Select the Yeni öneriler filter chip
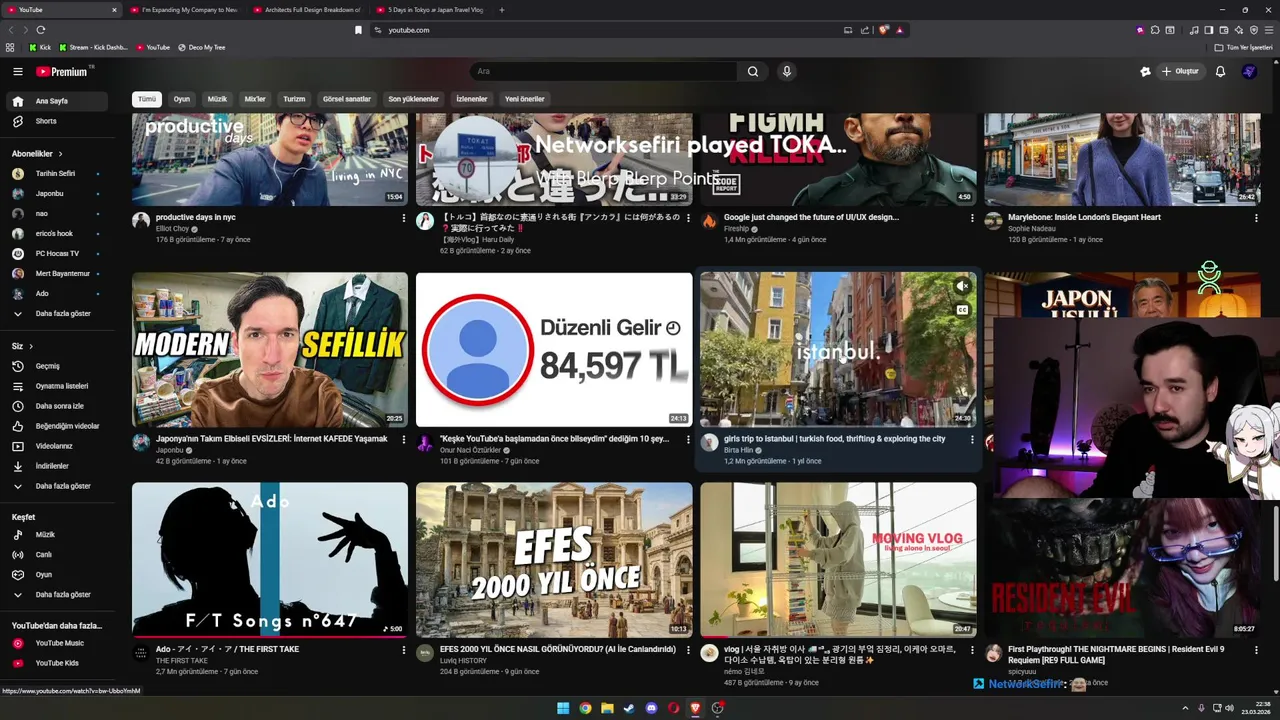The image size is (1280, 720). pyautogui.click(x=525, y=99)
